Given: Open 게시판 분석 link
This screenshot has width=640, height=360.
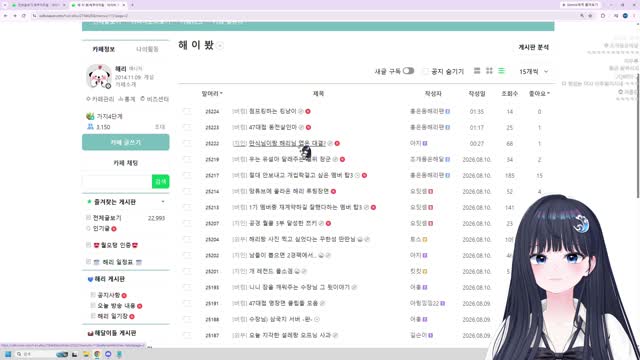Looking at the screenshot, I should click(x=533, y=47).
